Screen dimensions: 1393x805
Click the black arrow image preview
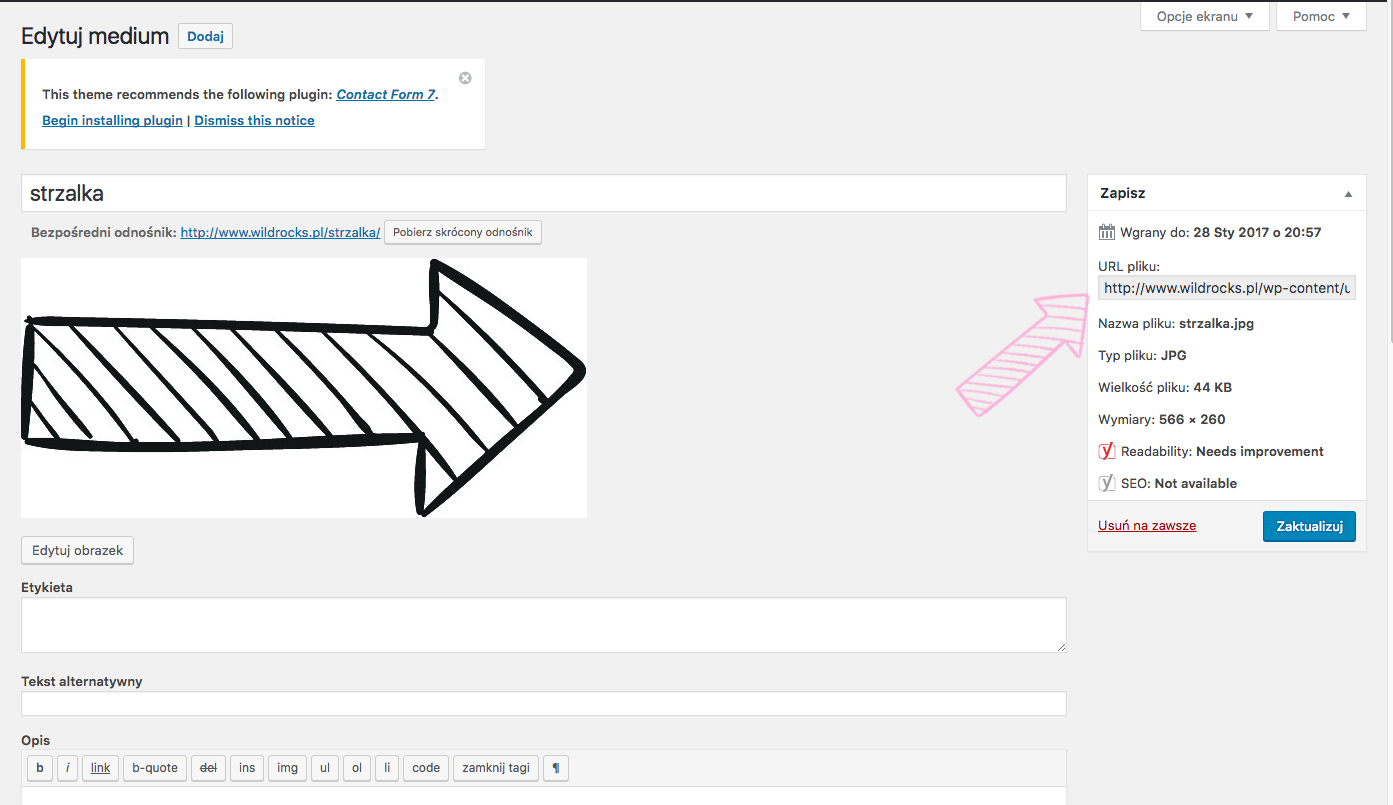[303, 388]
